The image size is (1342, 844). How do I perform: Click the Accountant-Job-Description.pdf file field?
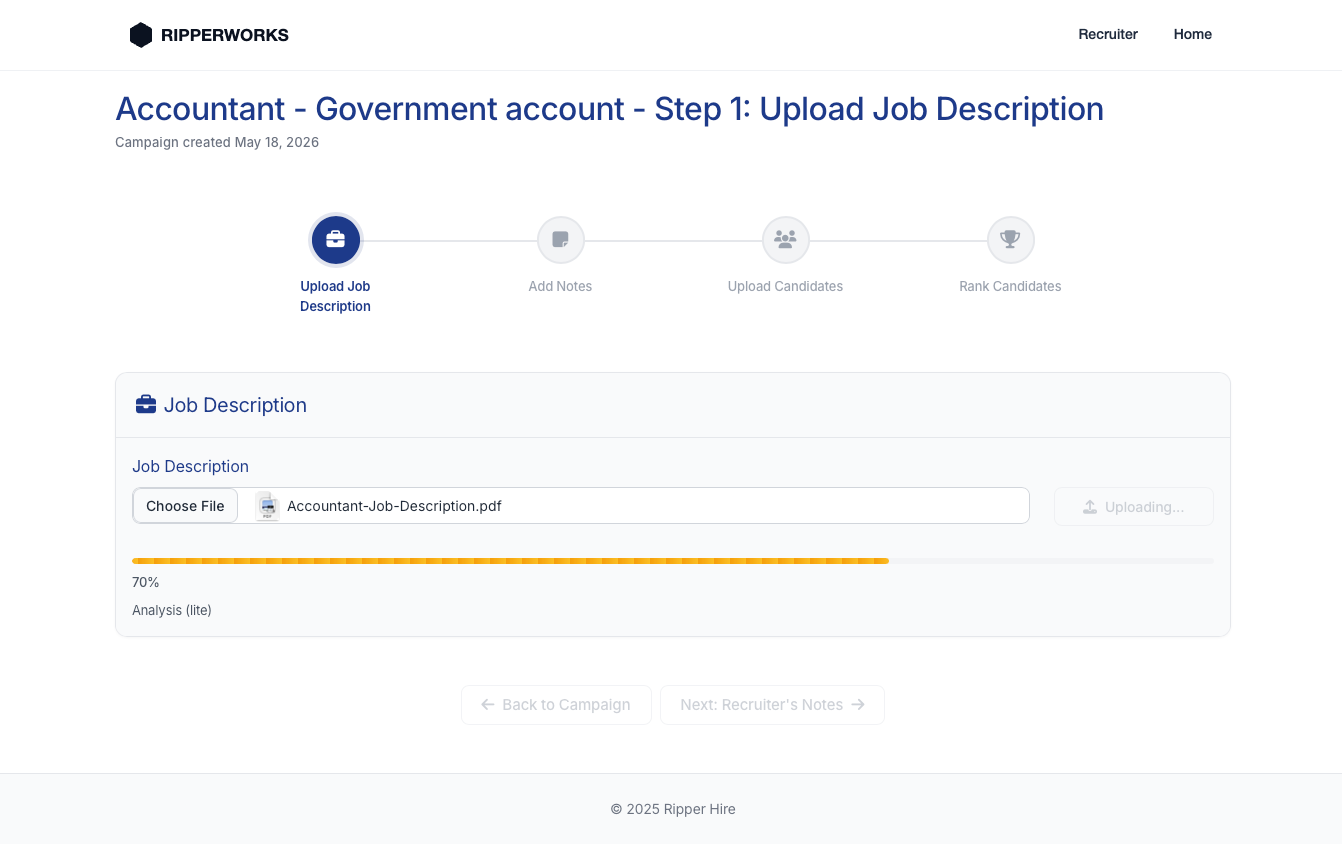[x=581, y=506]
